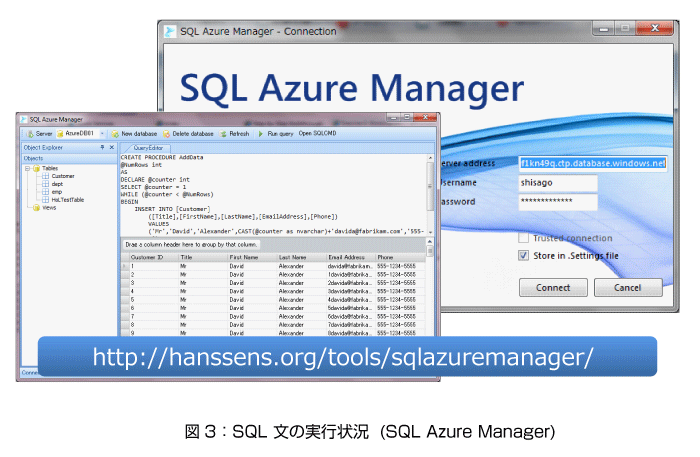Viewport: 700px width, 457px height.
Task: Open the hanssens.org sqlazuremanager URL
Action: click(x=343, y=357)
